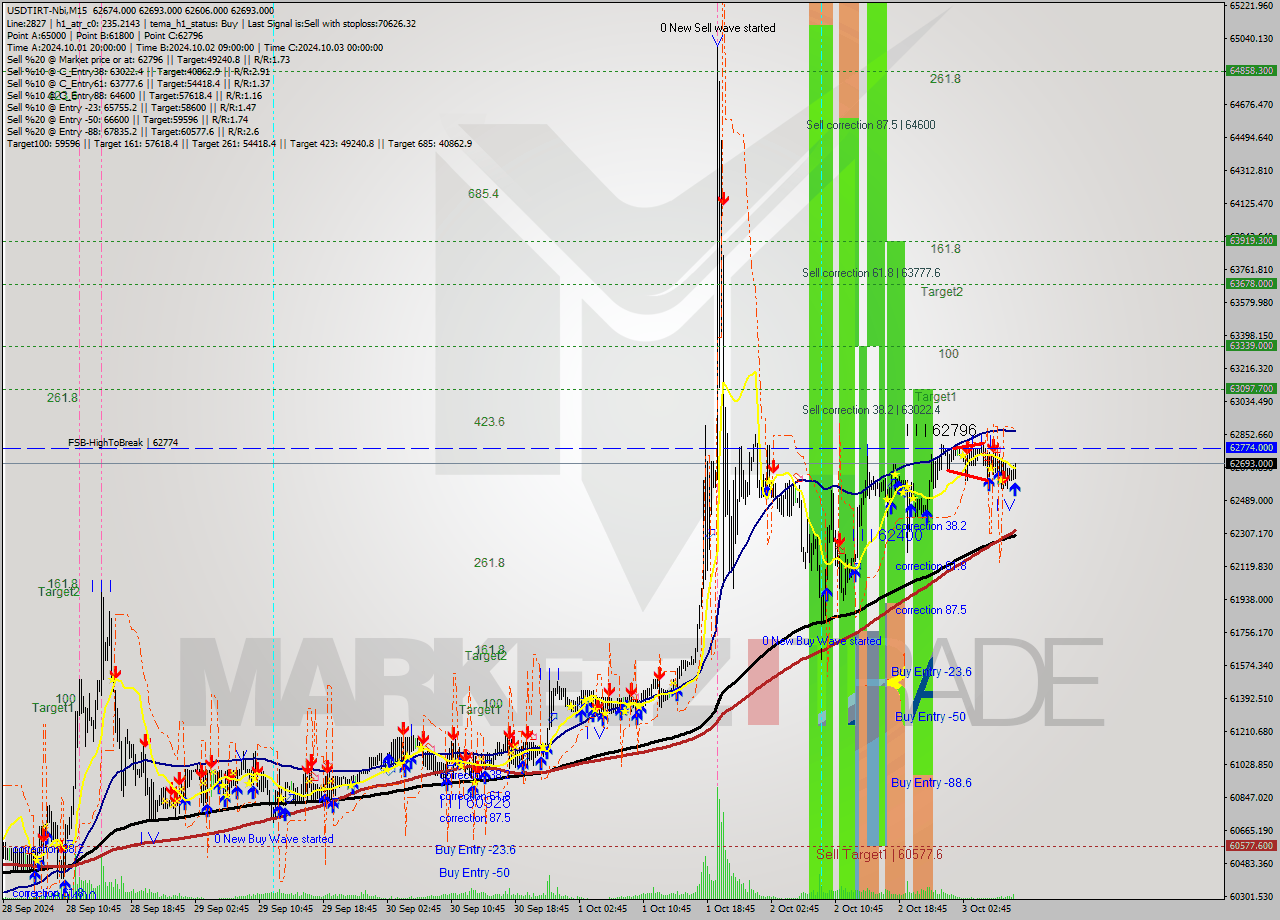Click 'Sell correction 87.5 | 64600' label
1280x920 pixels.
tap(871, 125)
